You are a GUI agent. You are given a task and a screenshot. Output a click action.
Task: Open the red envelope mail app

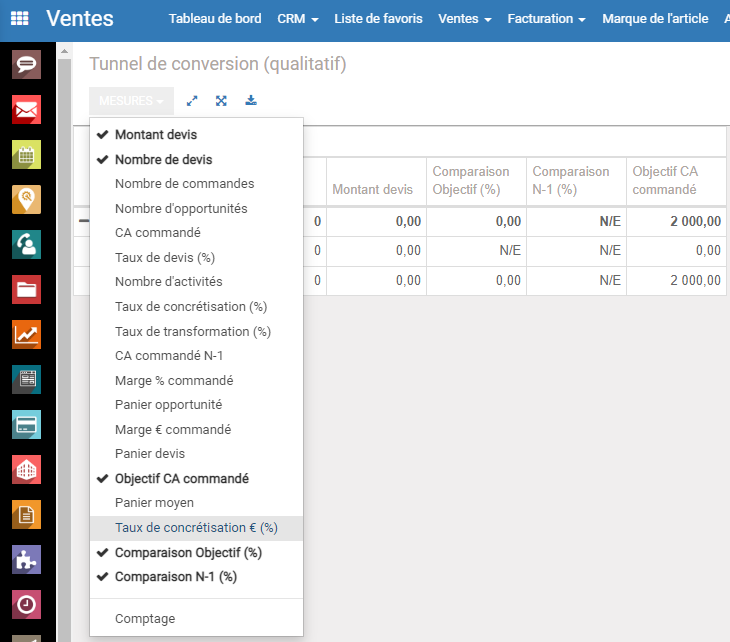coord(27,109)
